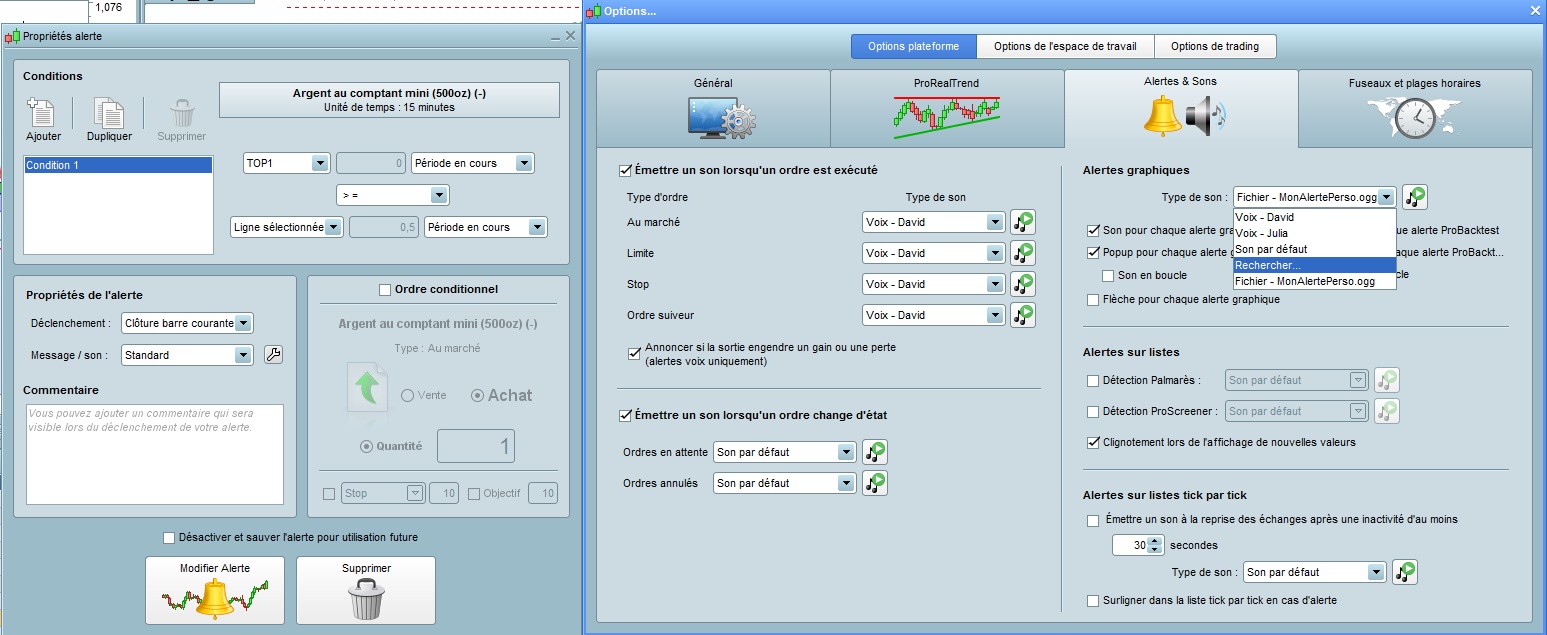Click candlestick icon in Options title bar
This screenshot has height=635, width=1547.
pos(594,11)
